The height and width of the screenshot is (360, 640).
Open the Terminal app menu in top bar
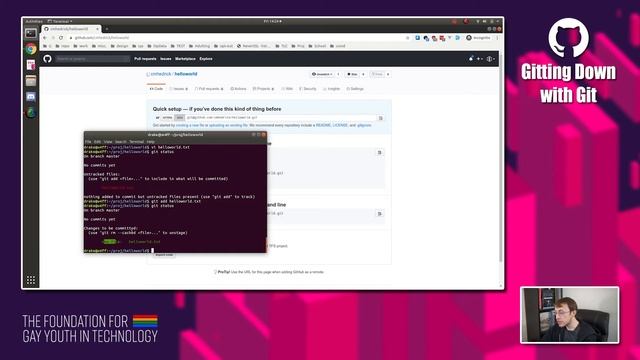60,21
